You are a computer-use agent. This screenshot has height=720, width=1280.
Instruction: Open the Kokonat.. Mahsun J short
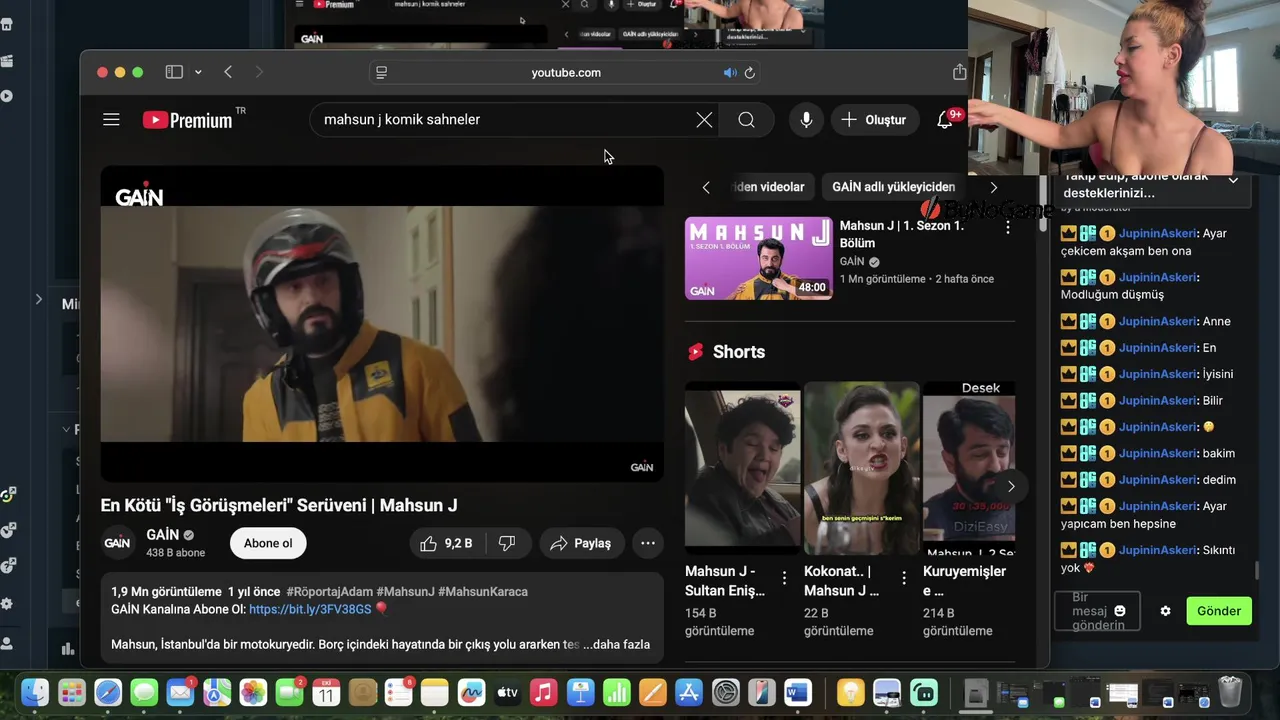click(x=861, y=468)
